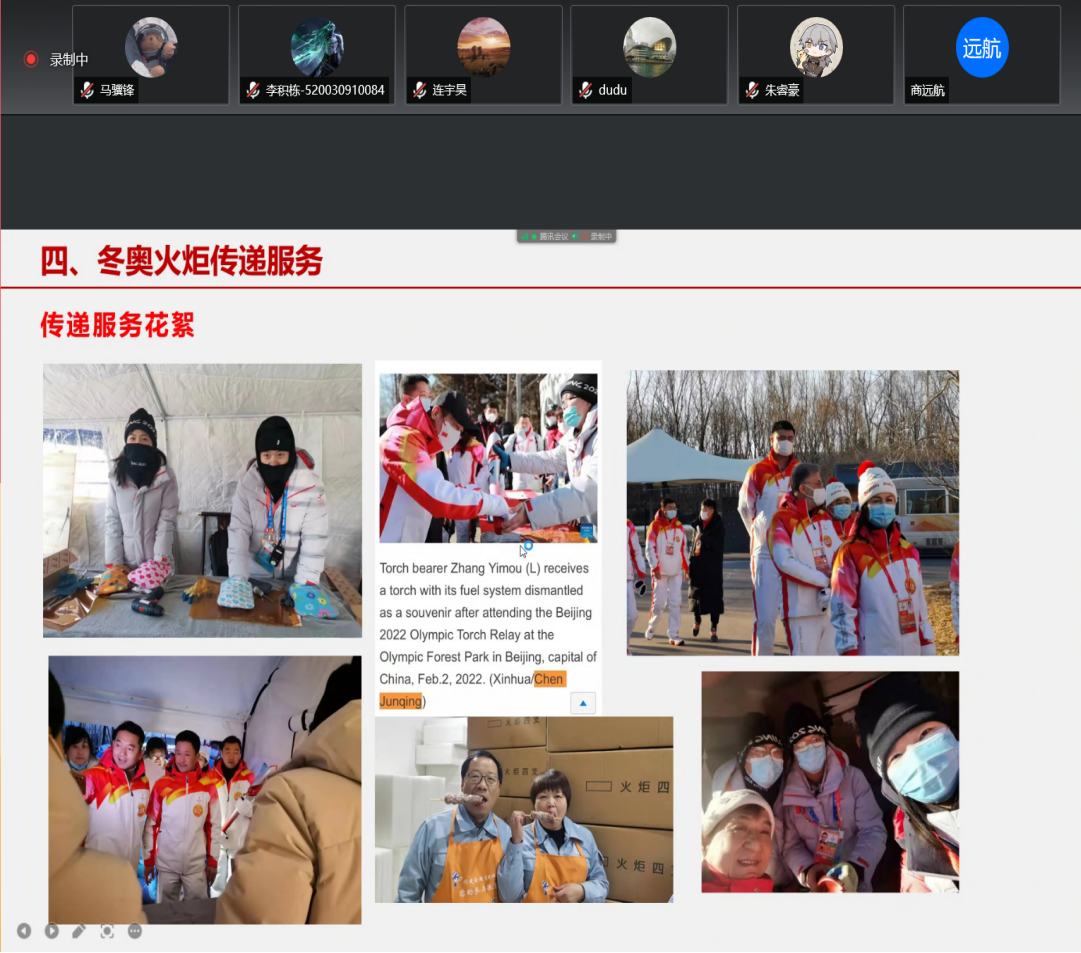Go to the previous slide
Screen dimensions: 1081x953
[24, 931]
